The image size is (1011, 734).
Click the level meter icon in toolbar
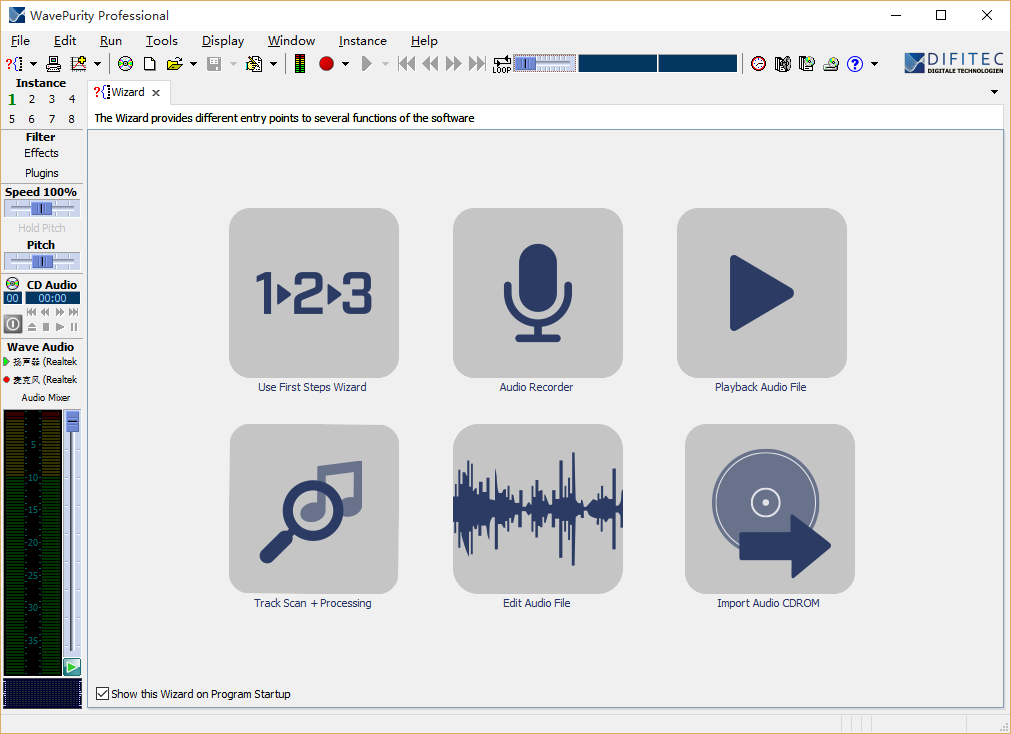[300, 64]
